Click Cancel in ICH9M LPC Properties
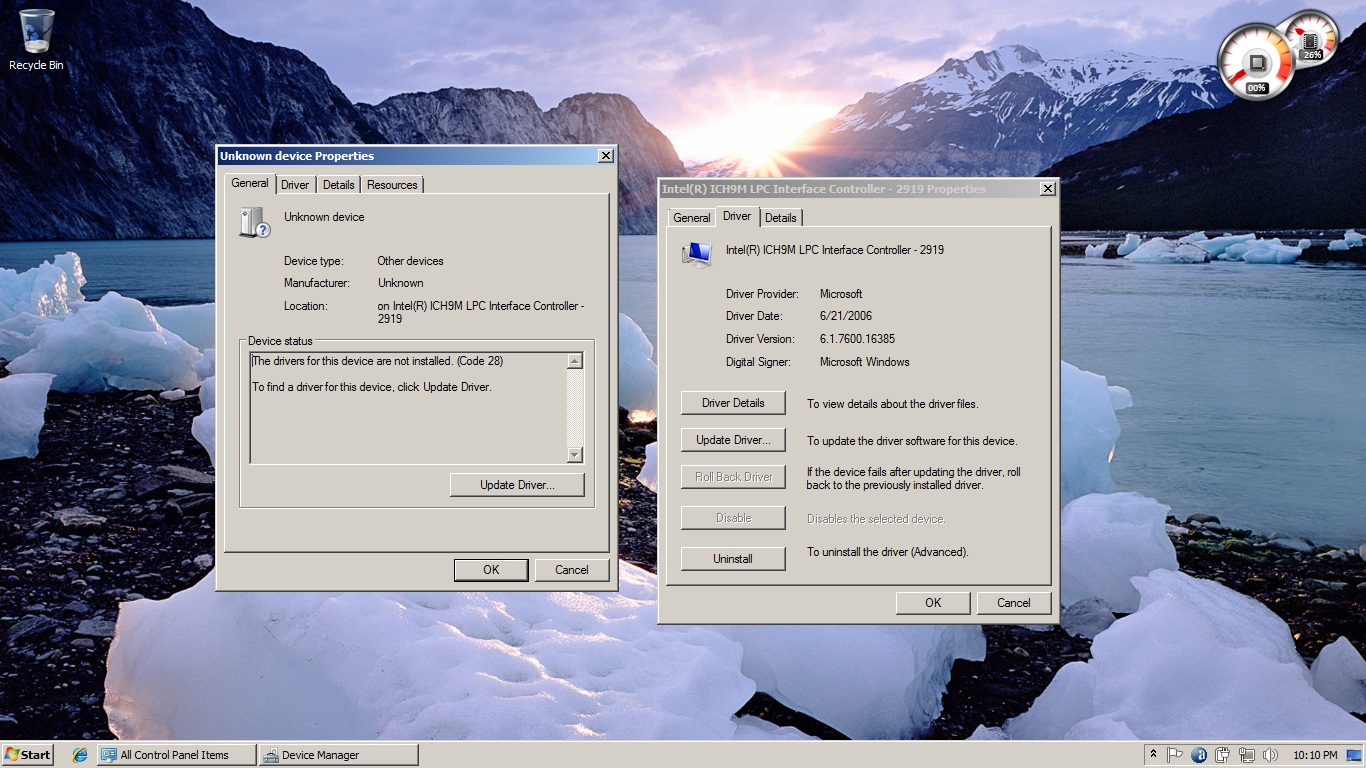The width and height of the screenshot is (1366, 768). (x=1014, y=603)
